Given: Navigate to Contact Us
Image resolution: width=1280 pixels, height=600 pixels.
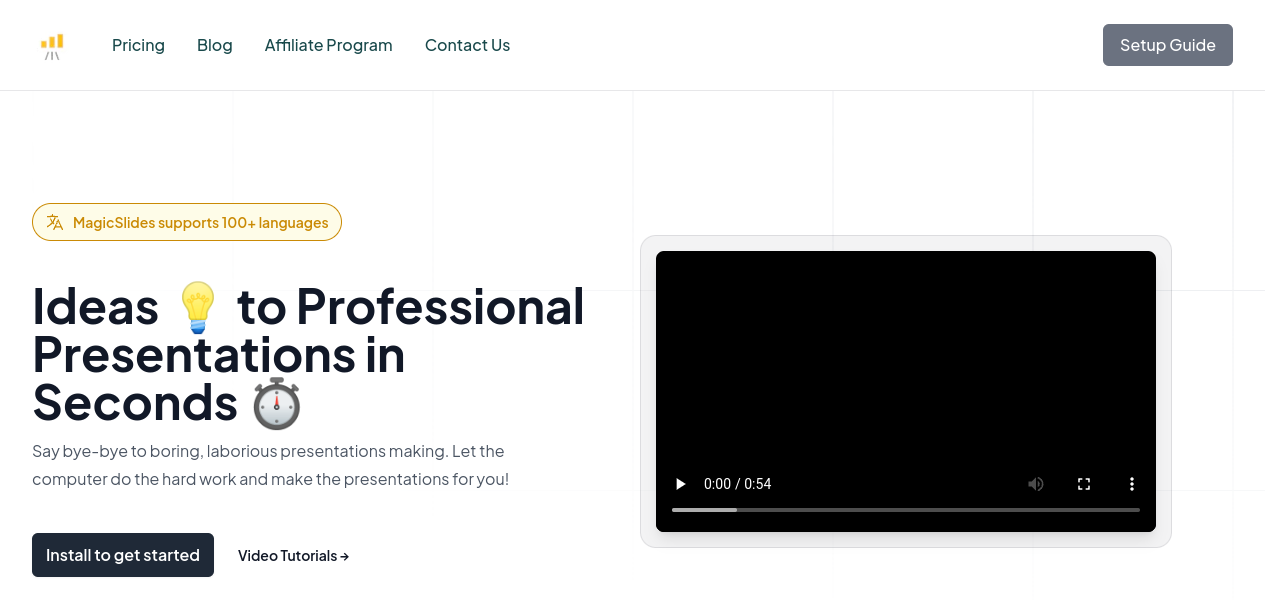Looking at the screenshot, I should point(467,45).
